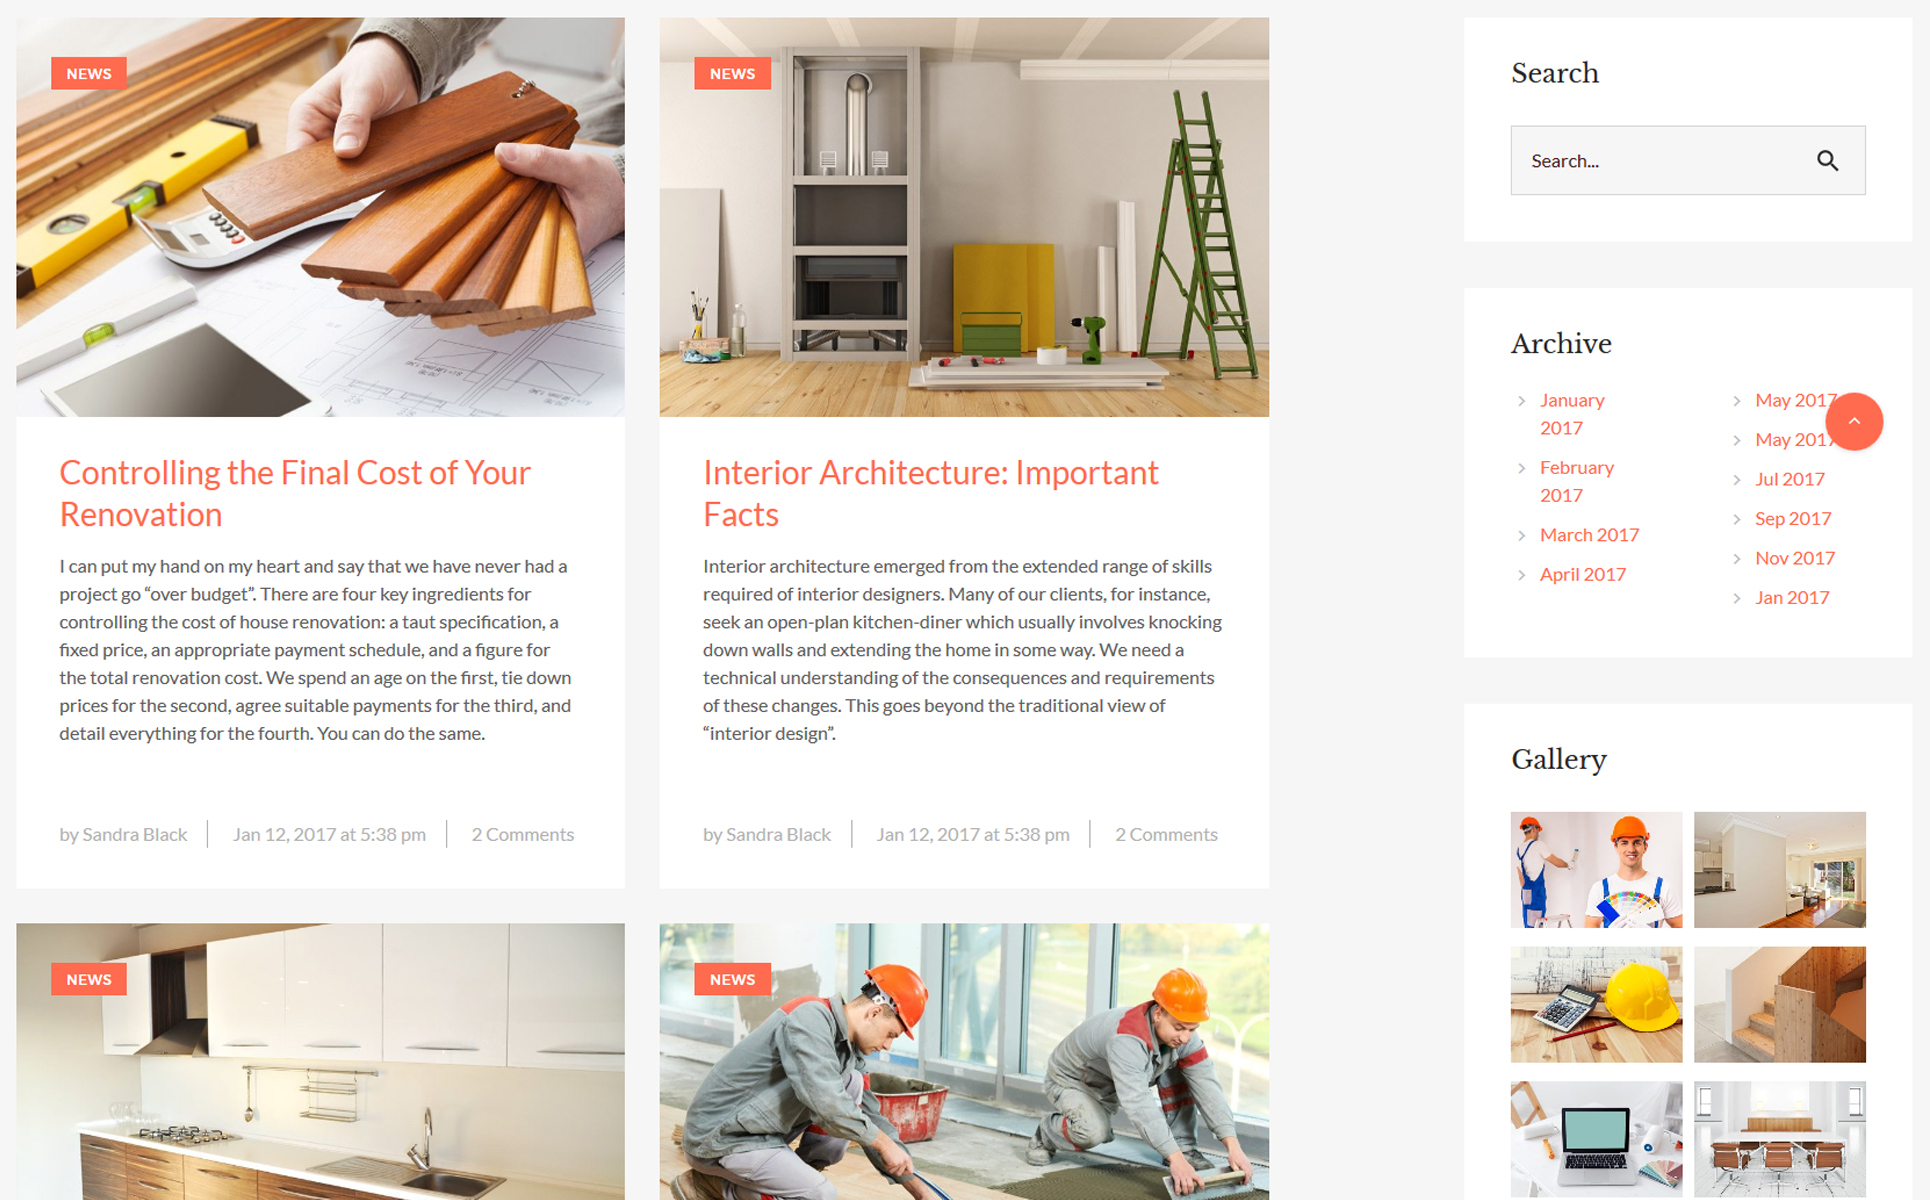Screen dimensions: 1930x1200
Task: Click the scroll-to-top round arrow button
Action: (x=1854, y=421)
